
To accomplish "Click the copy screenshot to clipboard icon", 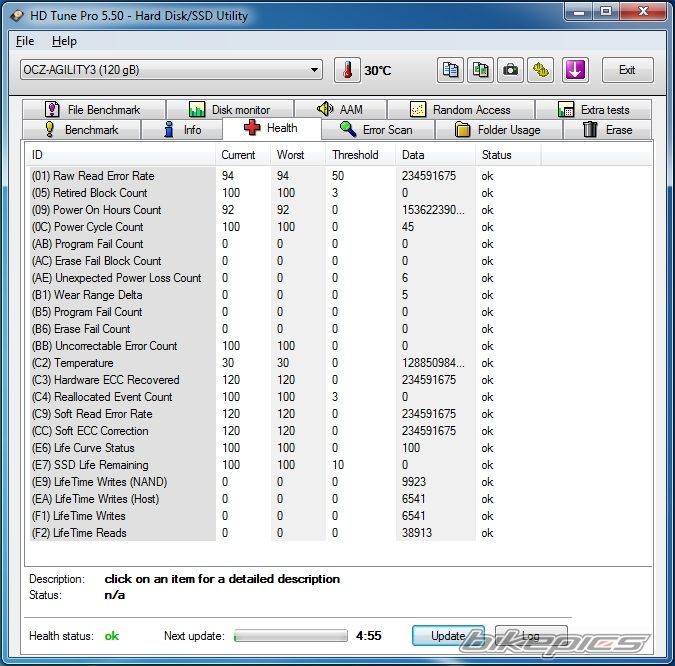I will (481, 70).
